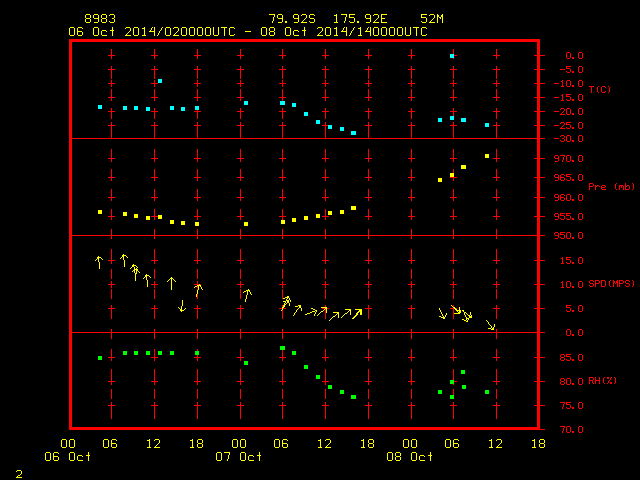The width and height of the screenshot is (640, 480).
Task: Click the 52M elevation label
Action: (x=432, y=19)
